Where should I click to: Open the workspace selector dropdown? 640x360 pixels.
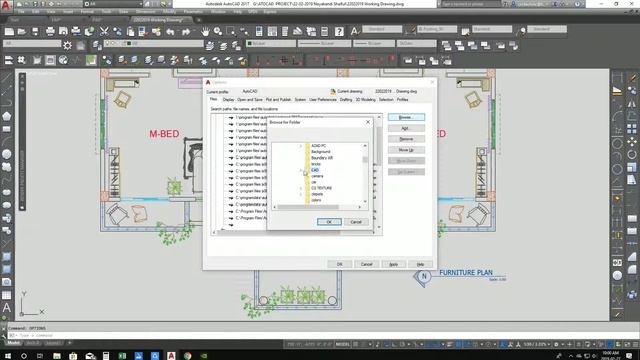point(32,43)
